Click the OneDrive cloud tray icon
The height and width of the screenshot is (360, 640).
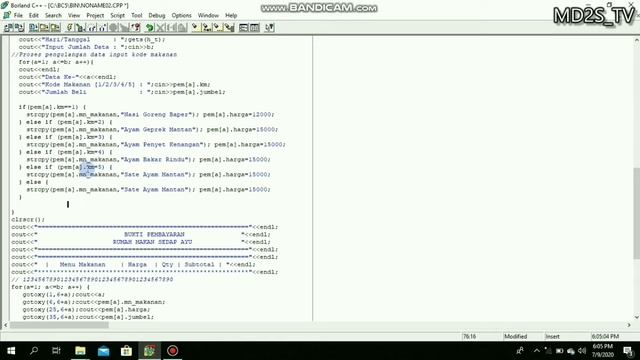571,351
